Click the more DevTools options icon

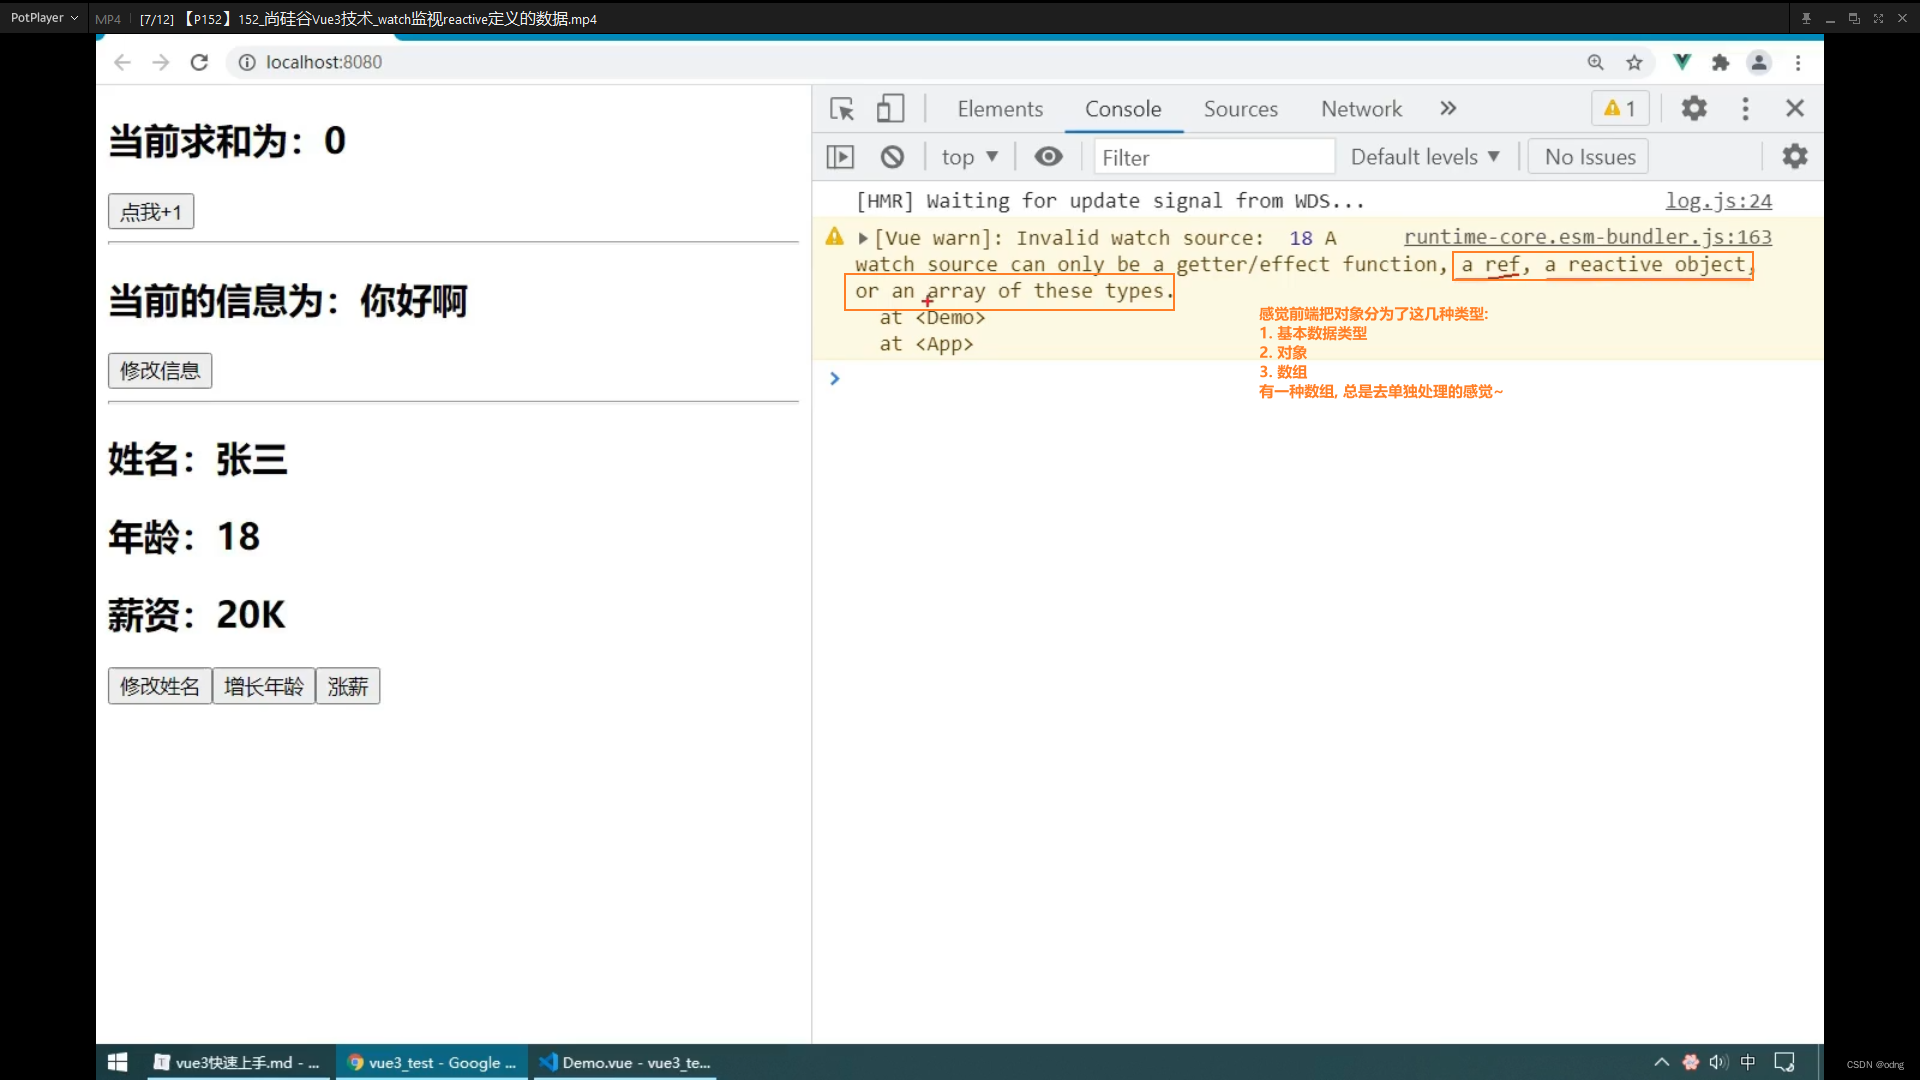[1746, 108]
